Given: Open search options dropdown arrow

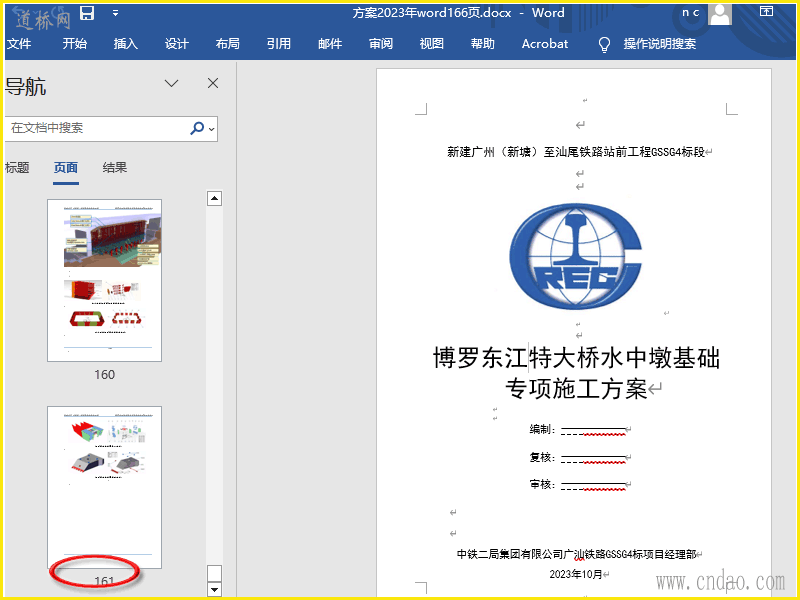Looking at the screenshot, I should coord(212,129).
